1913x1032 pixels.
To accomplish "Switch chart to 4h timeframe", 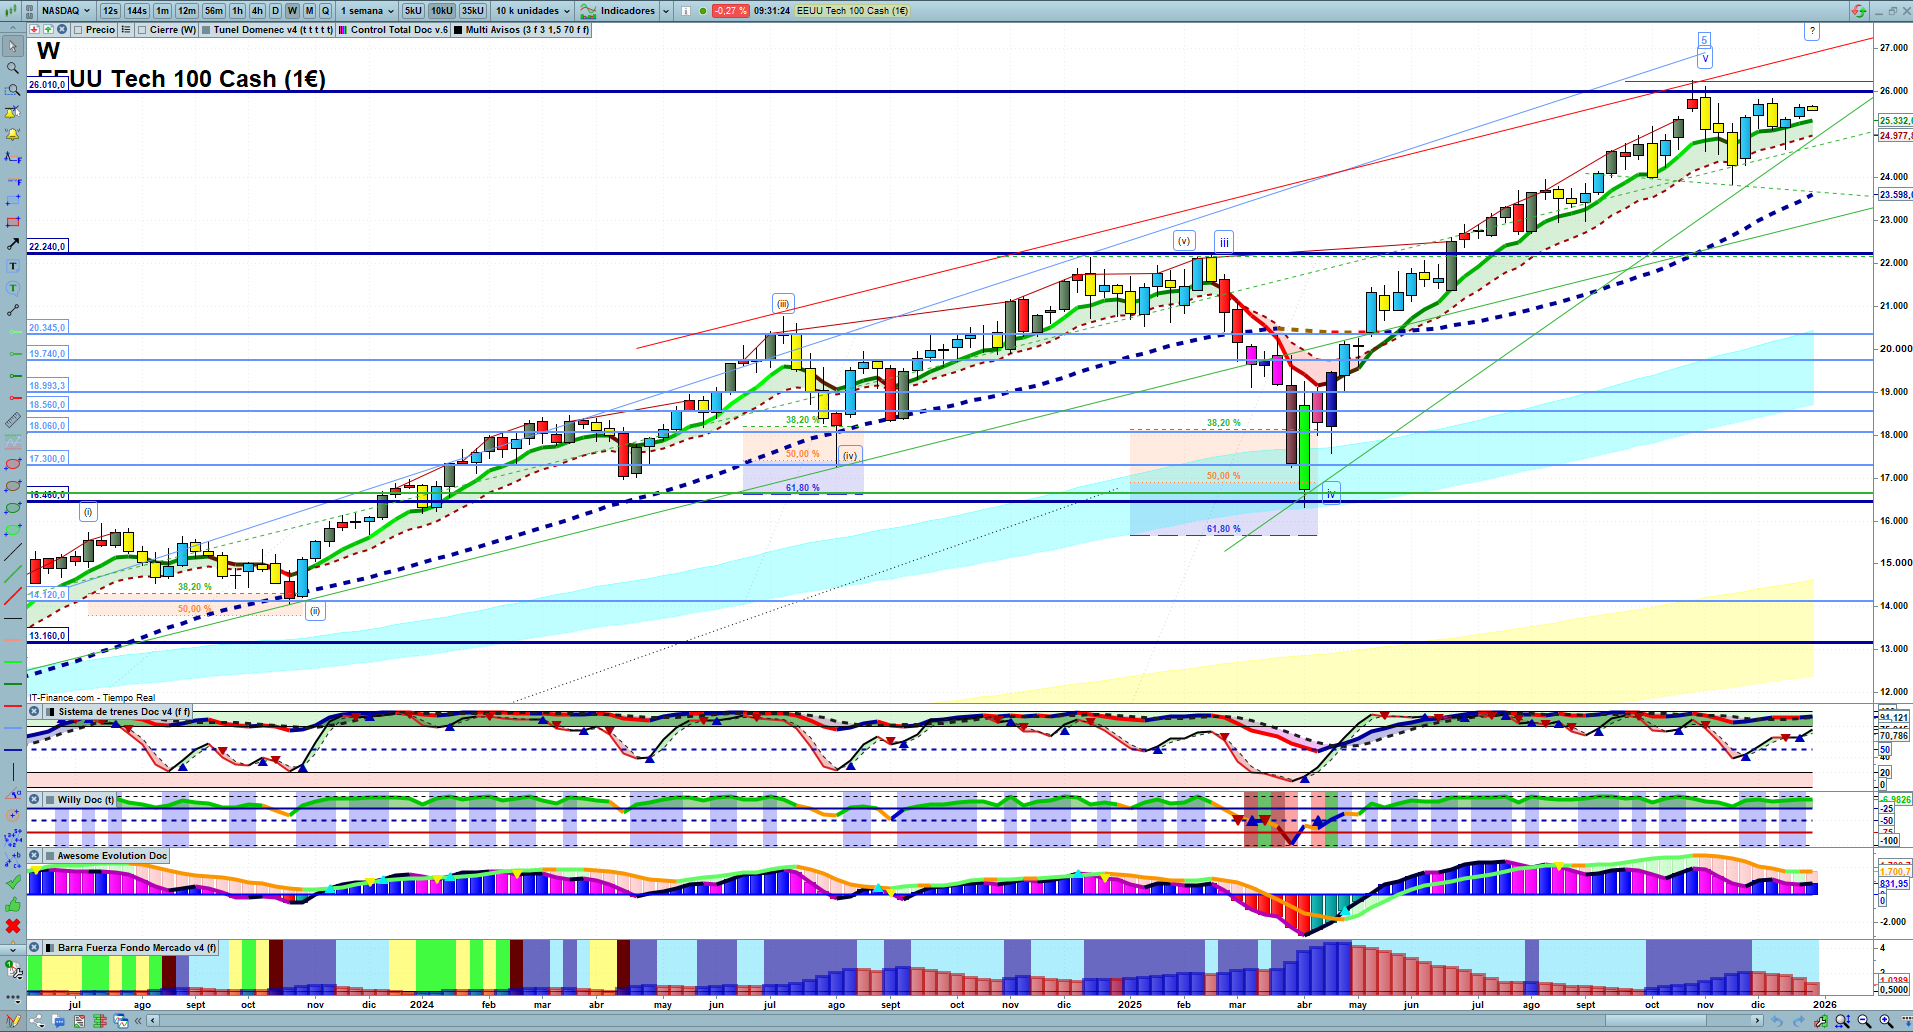I will (x=257, y=11).
